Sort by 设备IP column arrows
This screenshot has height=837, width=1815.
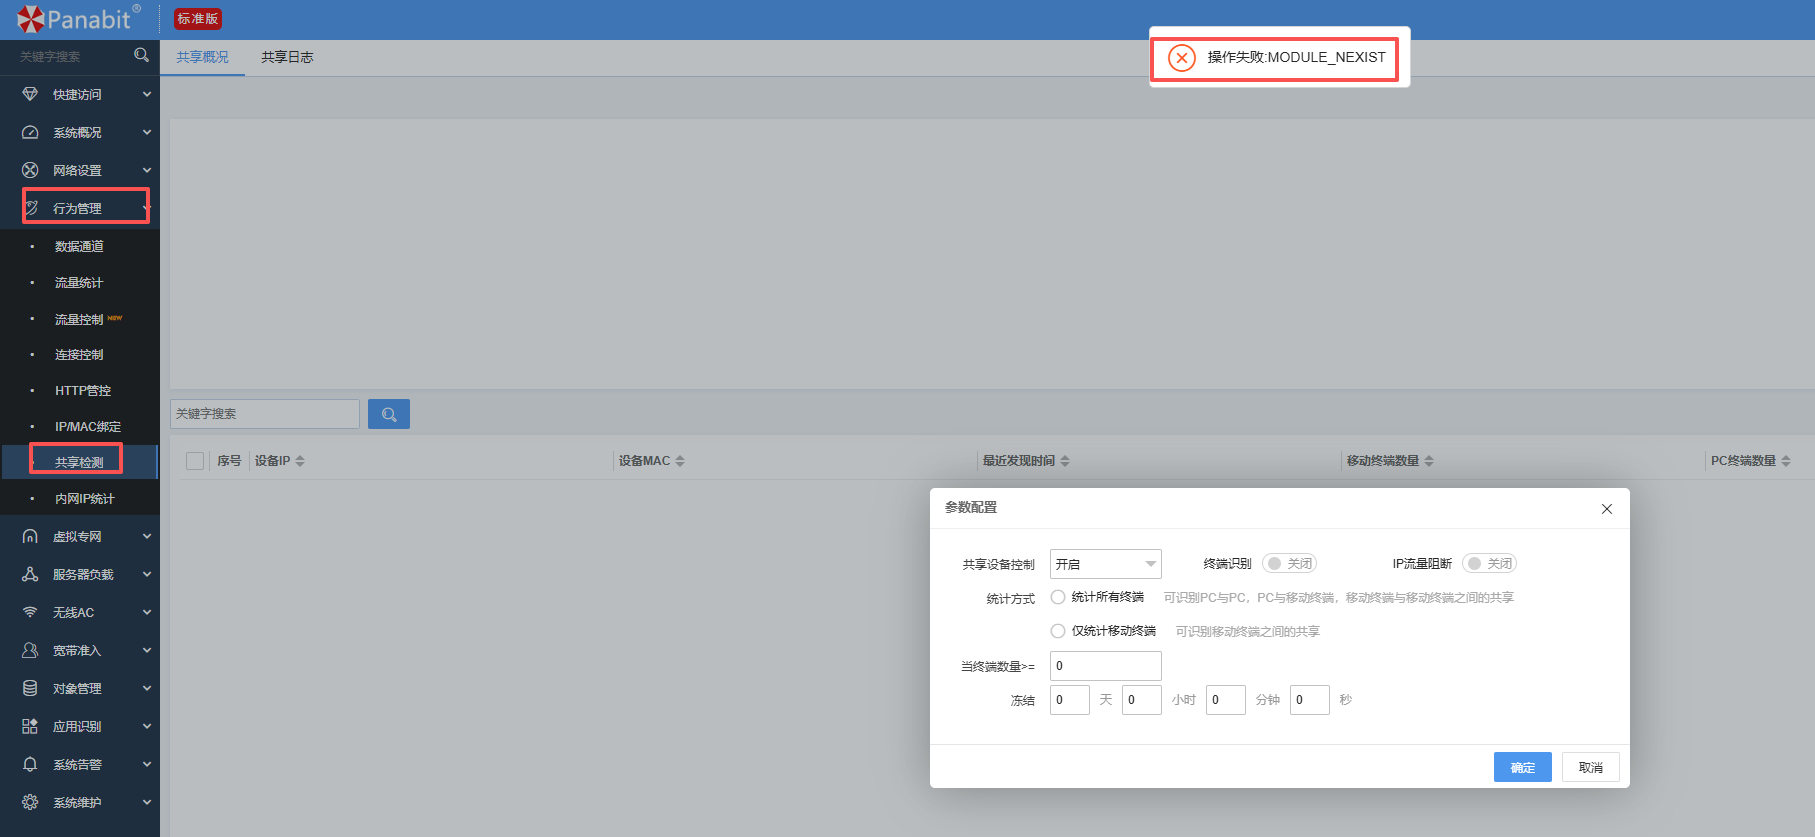click(x=300, y=461)
